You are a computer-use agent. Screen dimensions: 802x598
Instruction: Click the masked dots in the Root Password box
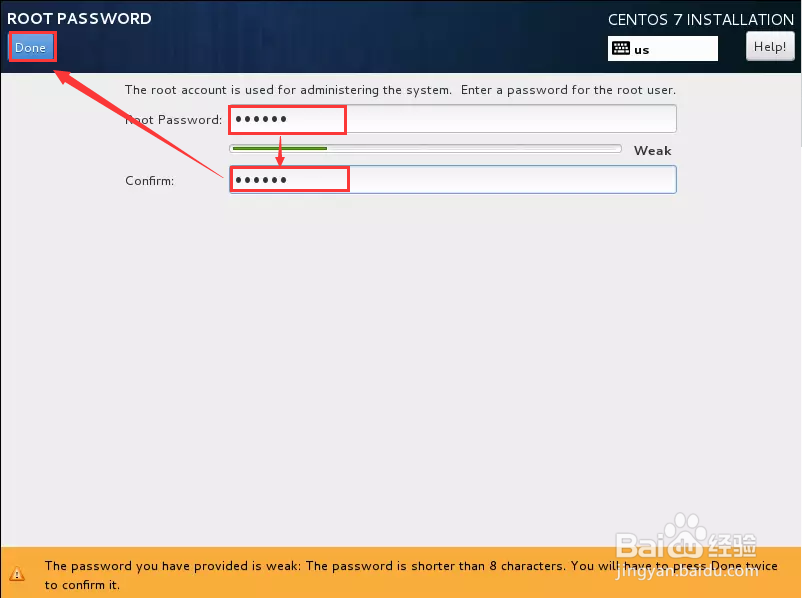tap(258, 118)
